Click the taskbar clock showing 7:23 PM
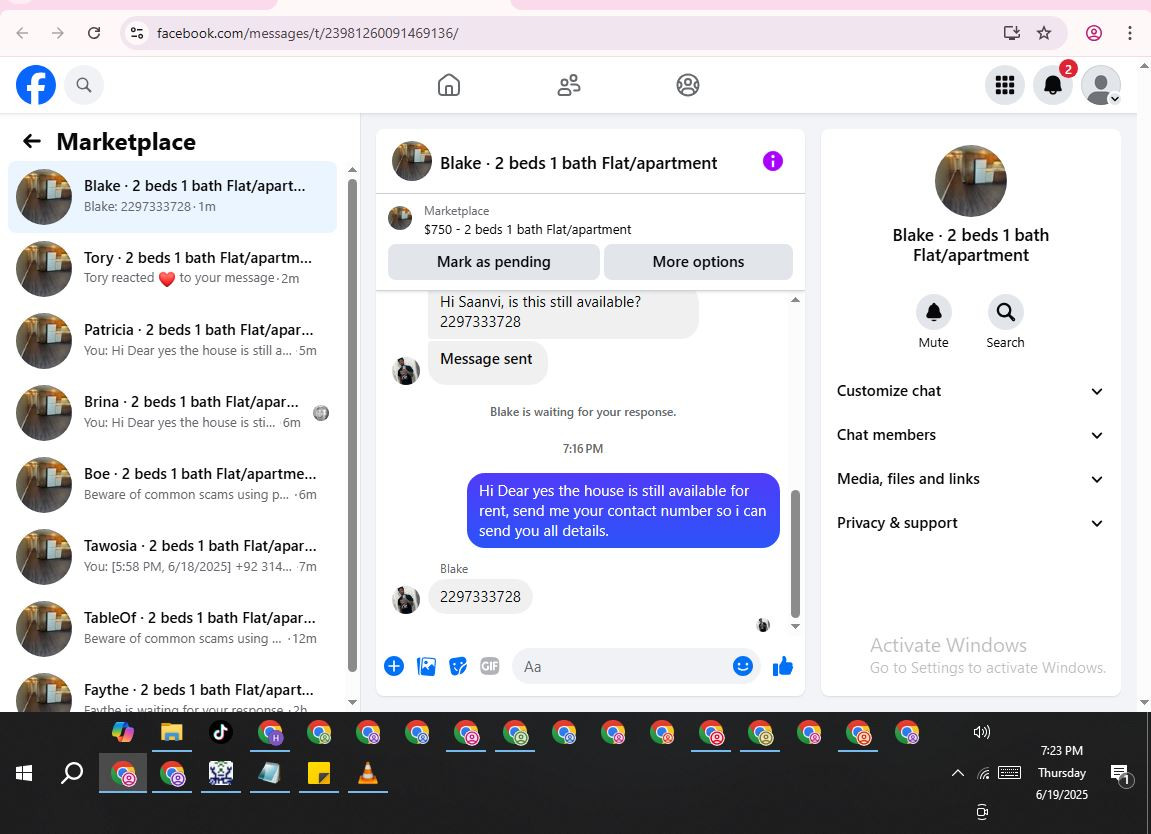Viewport: 1151px width, 834px height. click(x=1061, y=750)
